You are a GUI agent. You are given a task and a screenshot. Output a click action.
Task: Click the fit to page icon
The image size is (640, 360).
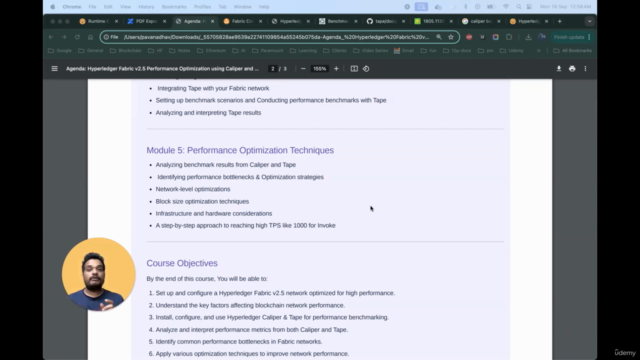coord(354,69)
